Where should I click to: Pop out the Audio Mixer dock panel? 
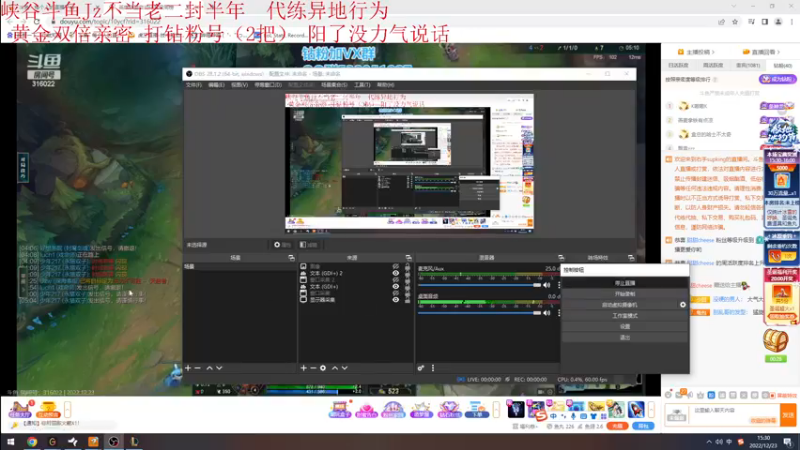pos(561,258)
